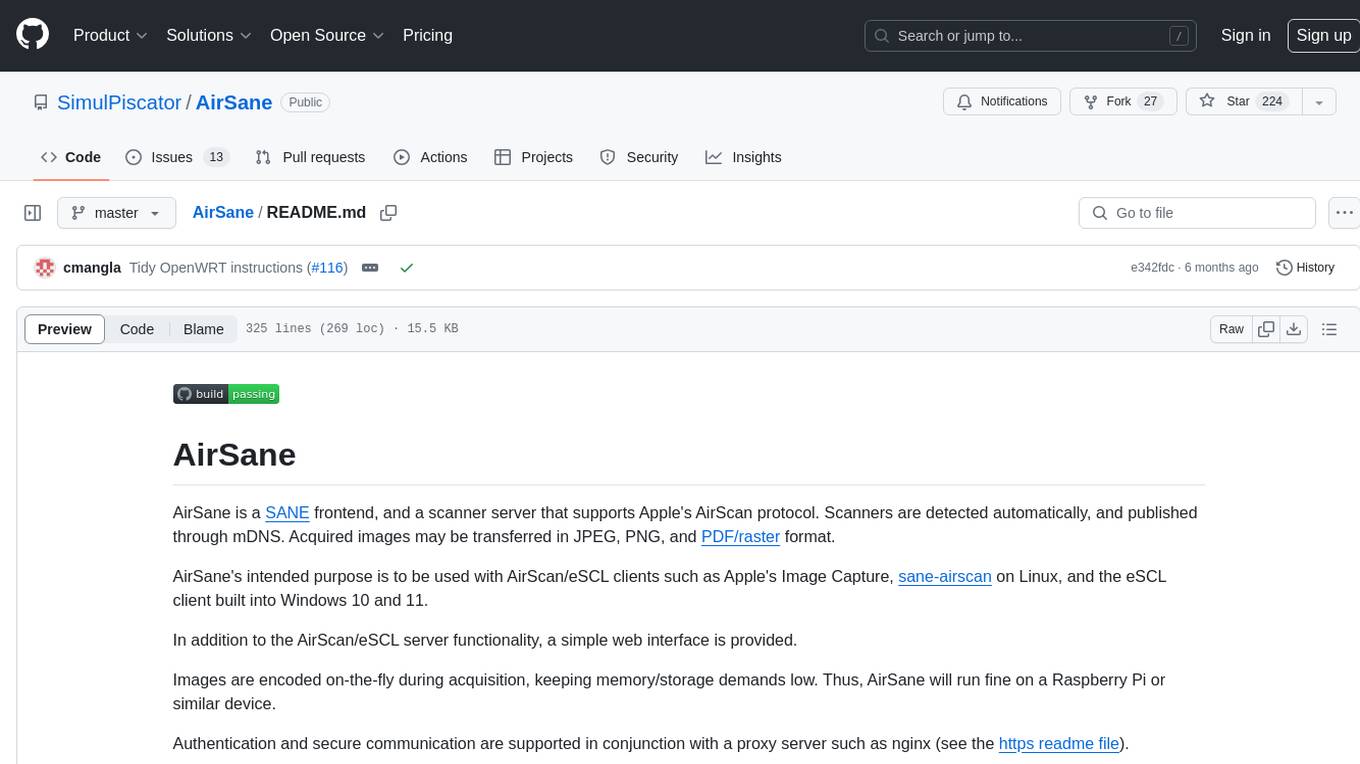1360x764 pixels.
Task: Open the document outline
Action: 1329,329
